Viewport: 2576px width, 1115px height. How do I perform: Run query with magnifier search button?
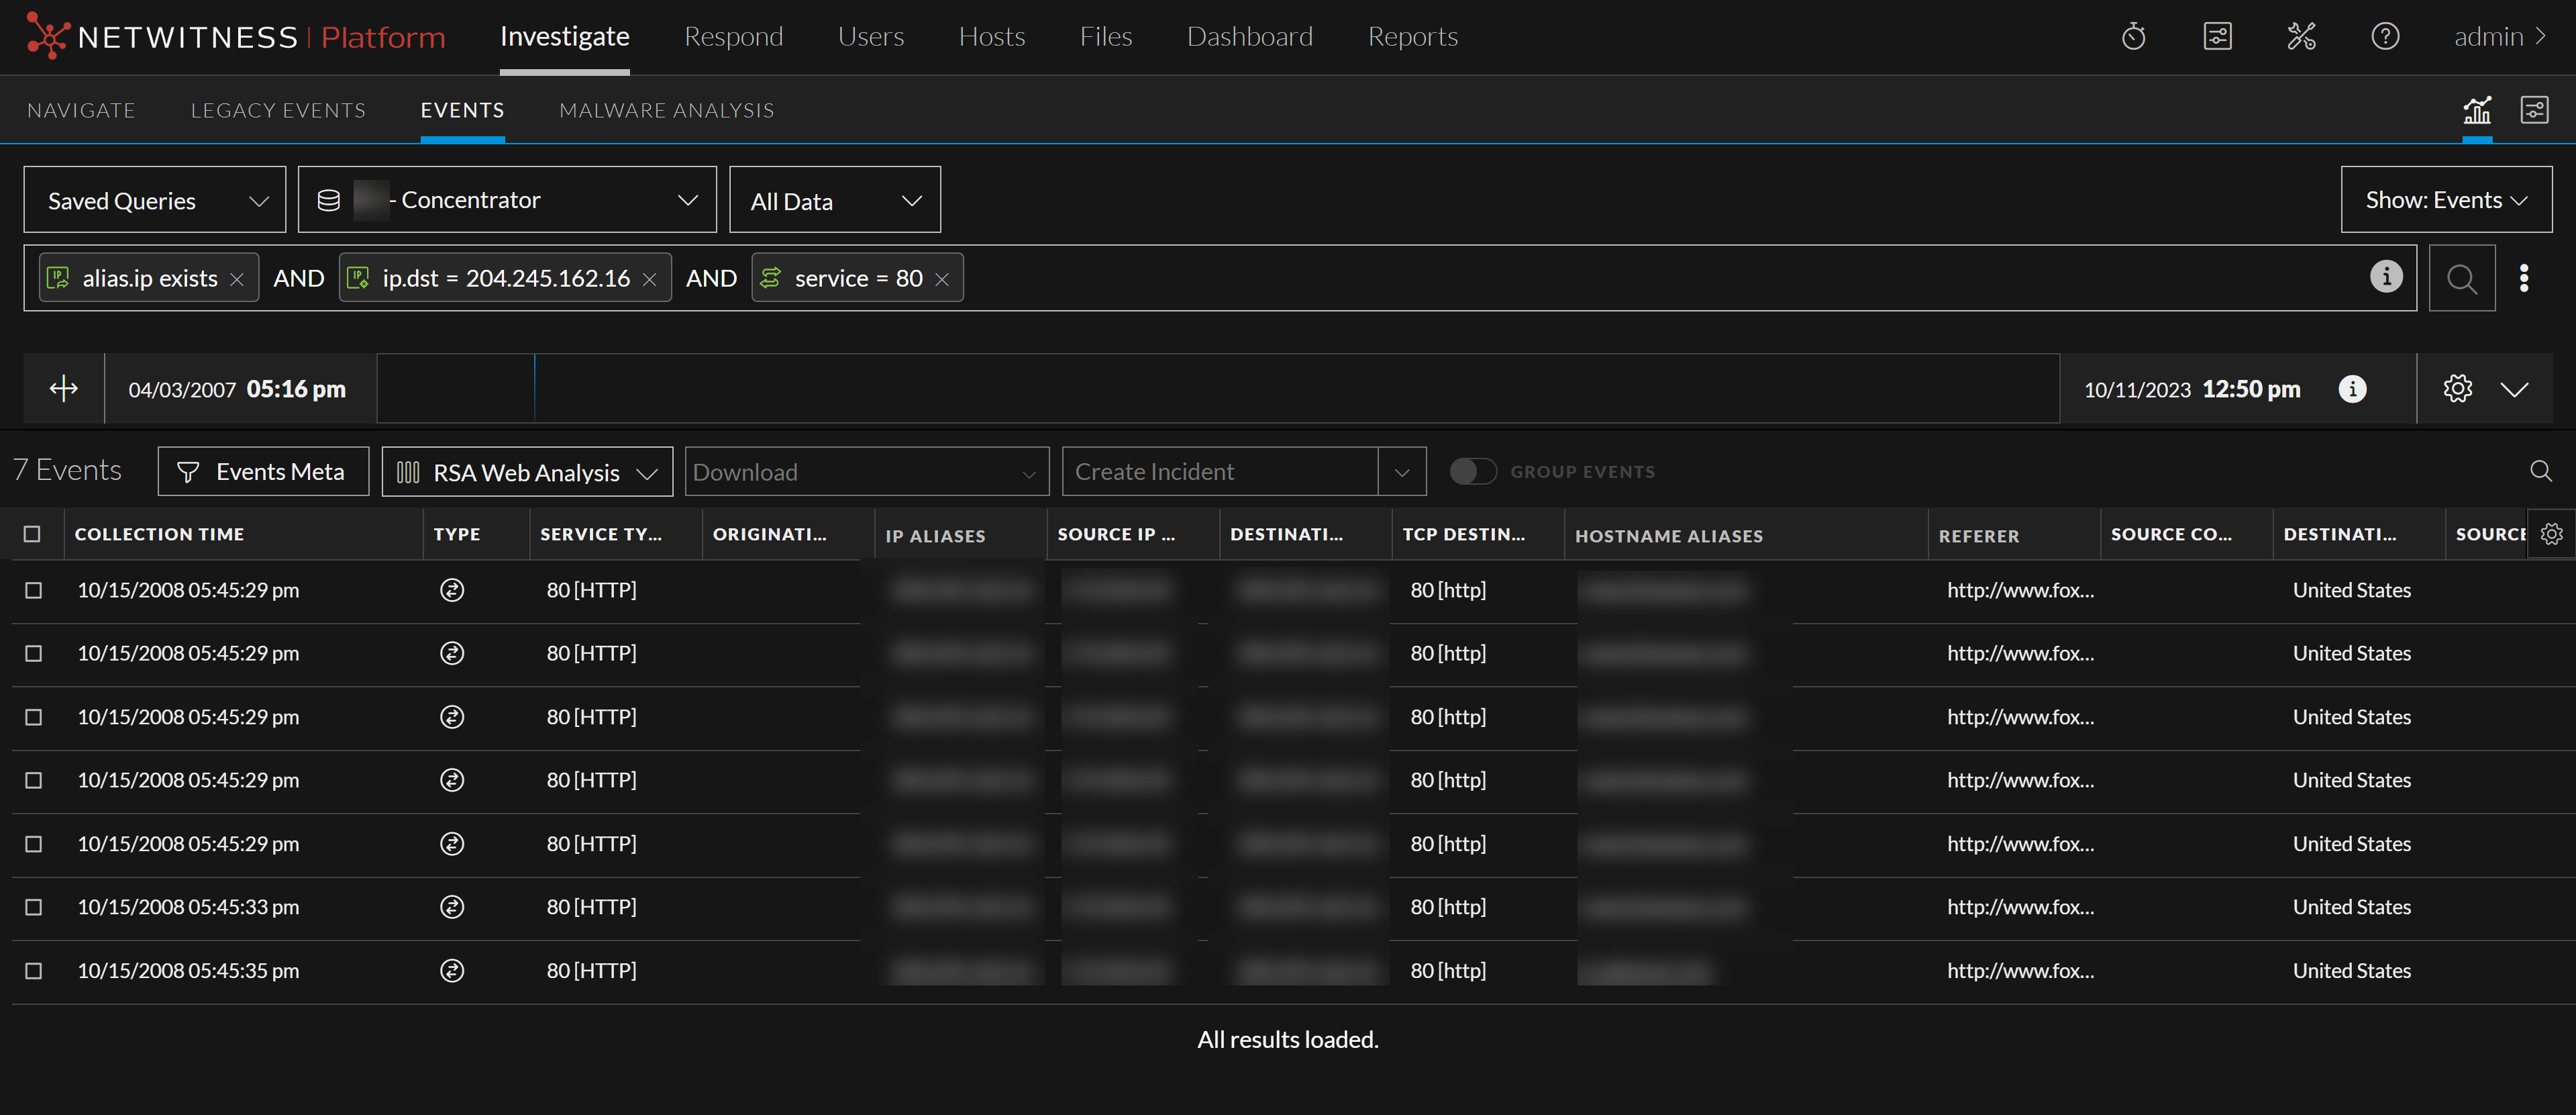tap(2461, 279)
